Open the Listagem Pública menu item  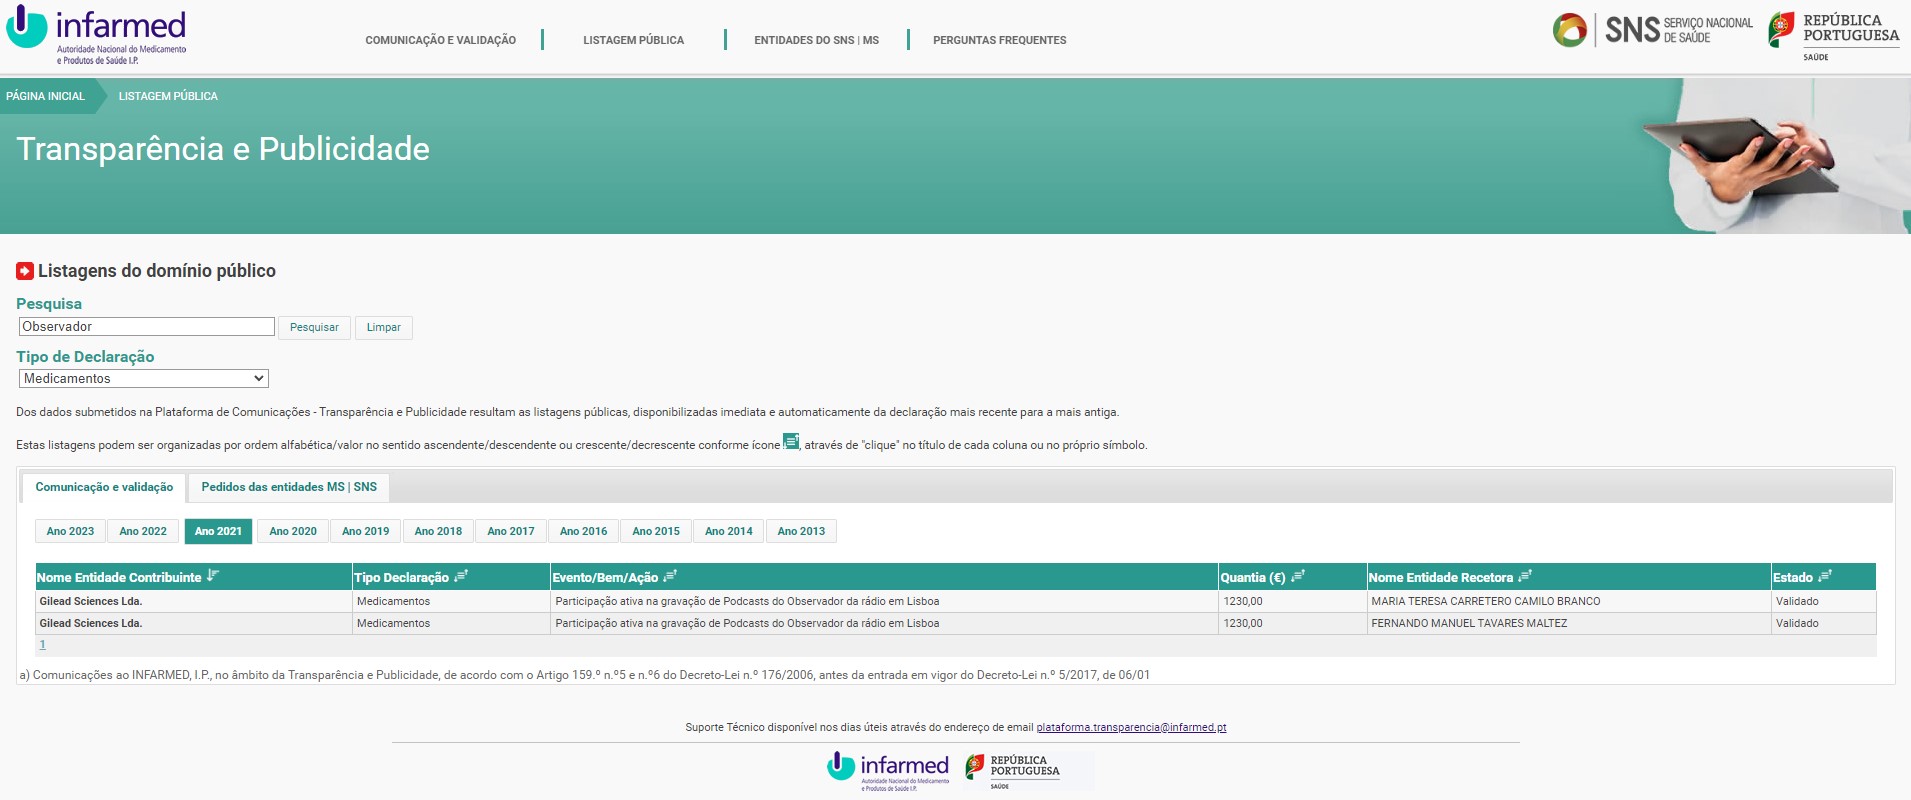tap(633, 40)
